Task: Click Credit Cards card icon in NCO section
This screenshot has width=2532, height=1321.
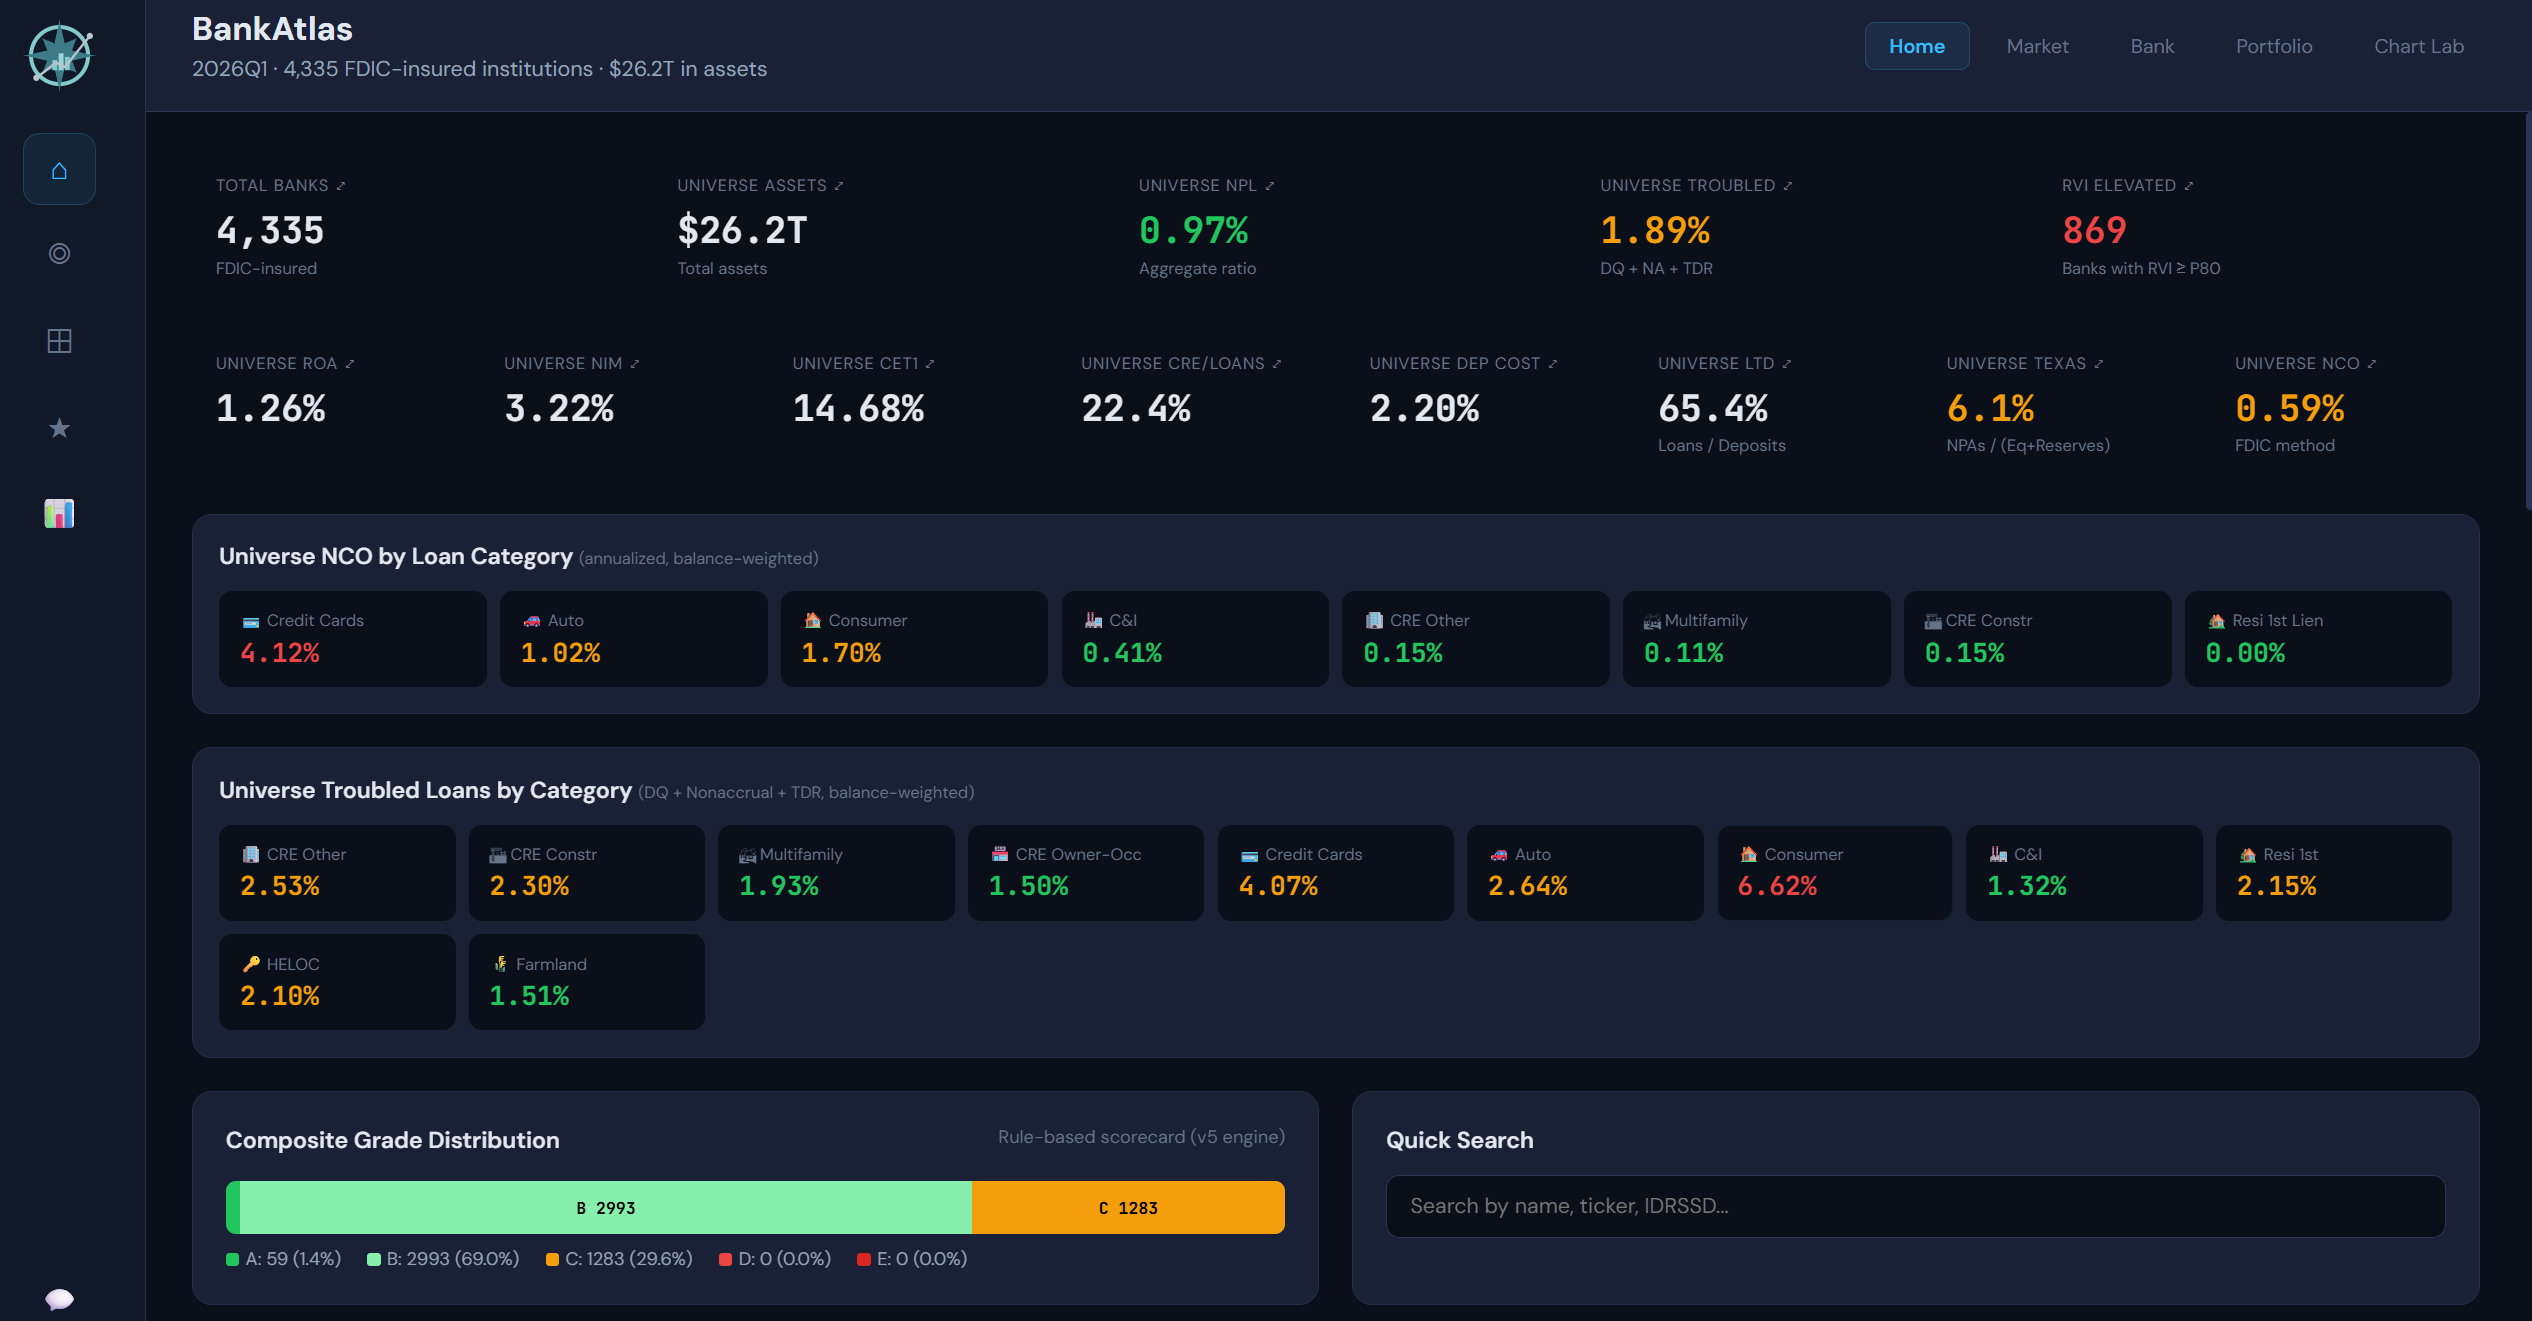Action: pos(251,622)
